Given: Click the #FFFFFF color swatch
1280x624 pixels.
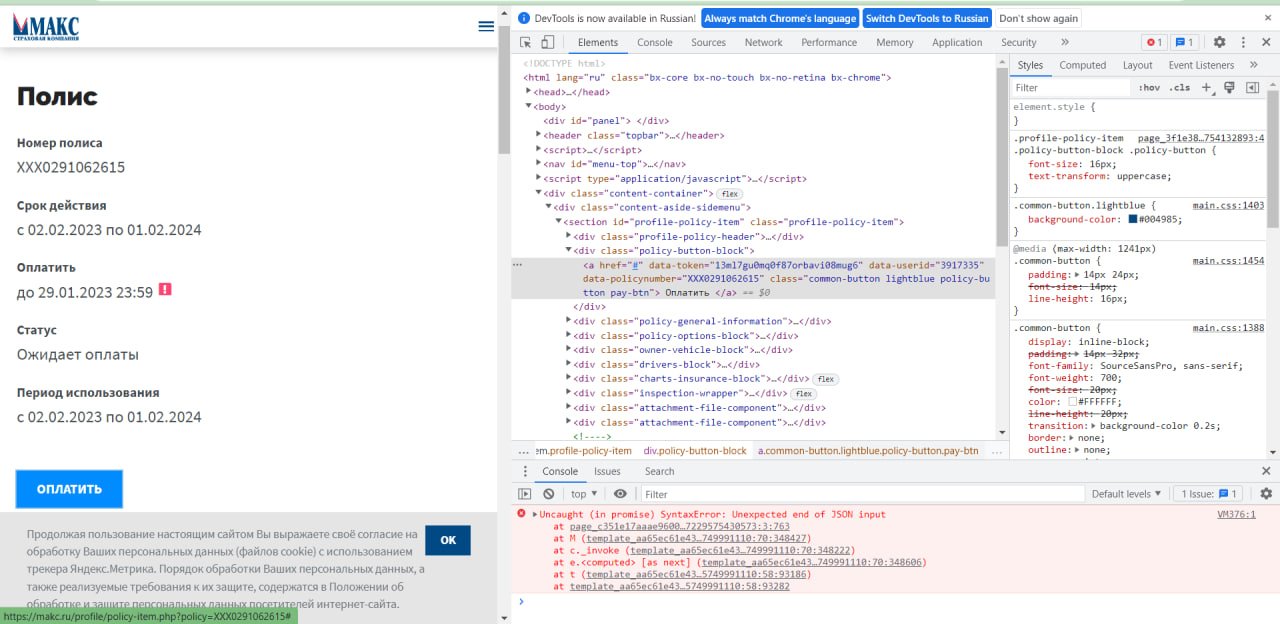Looking at the screenshot, I should click(1072, 401).
